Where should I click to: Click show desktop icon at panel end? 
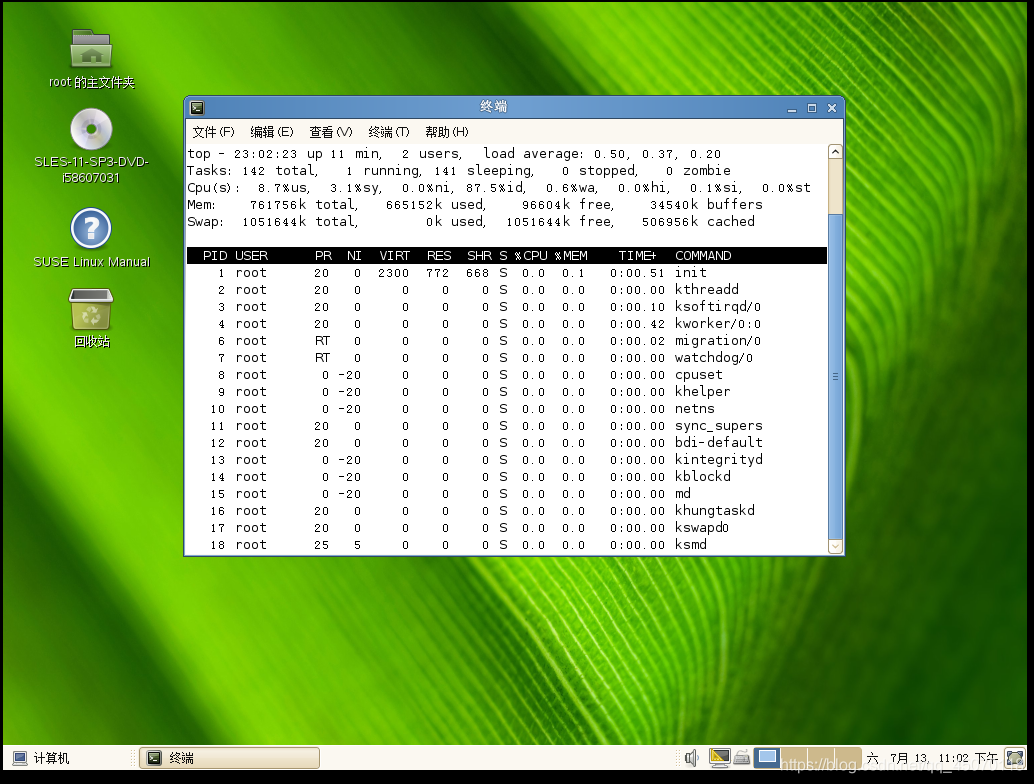click(1014, 758)
